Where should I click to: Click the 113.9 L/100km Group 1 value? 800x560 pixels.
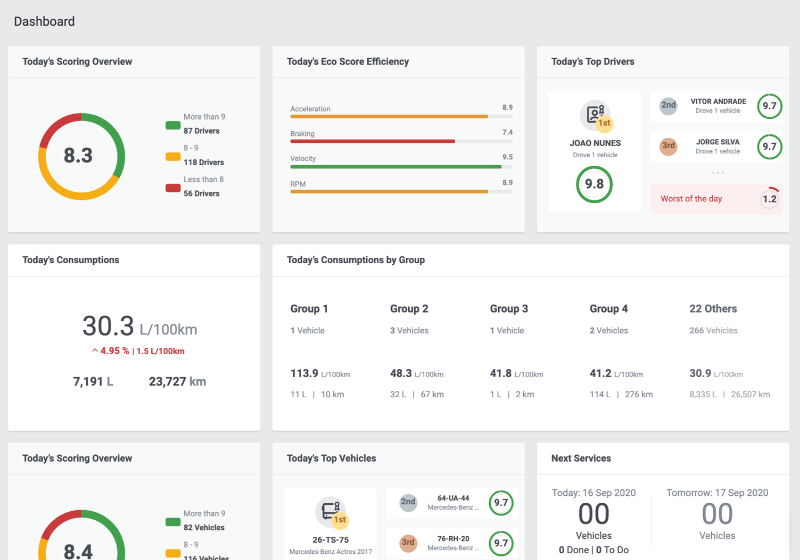point(320,373)
